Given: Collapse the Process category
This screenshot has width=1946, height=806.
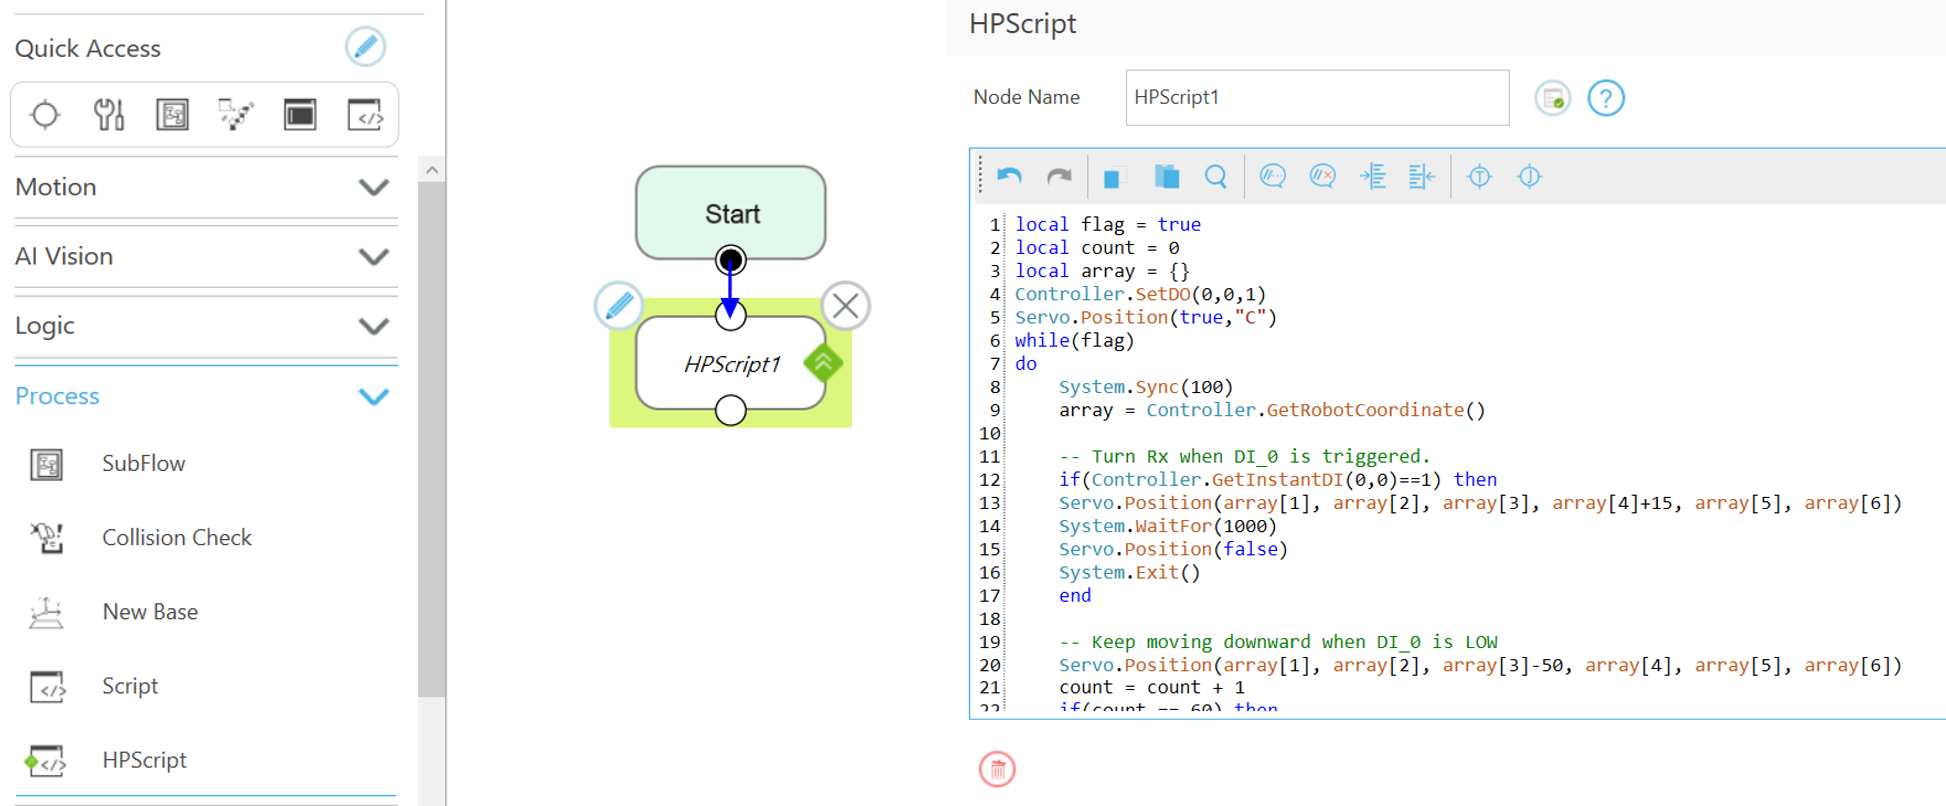Looking at the screenshot, I should click(373, 397).
